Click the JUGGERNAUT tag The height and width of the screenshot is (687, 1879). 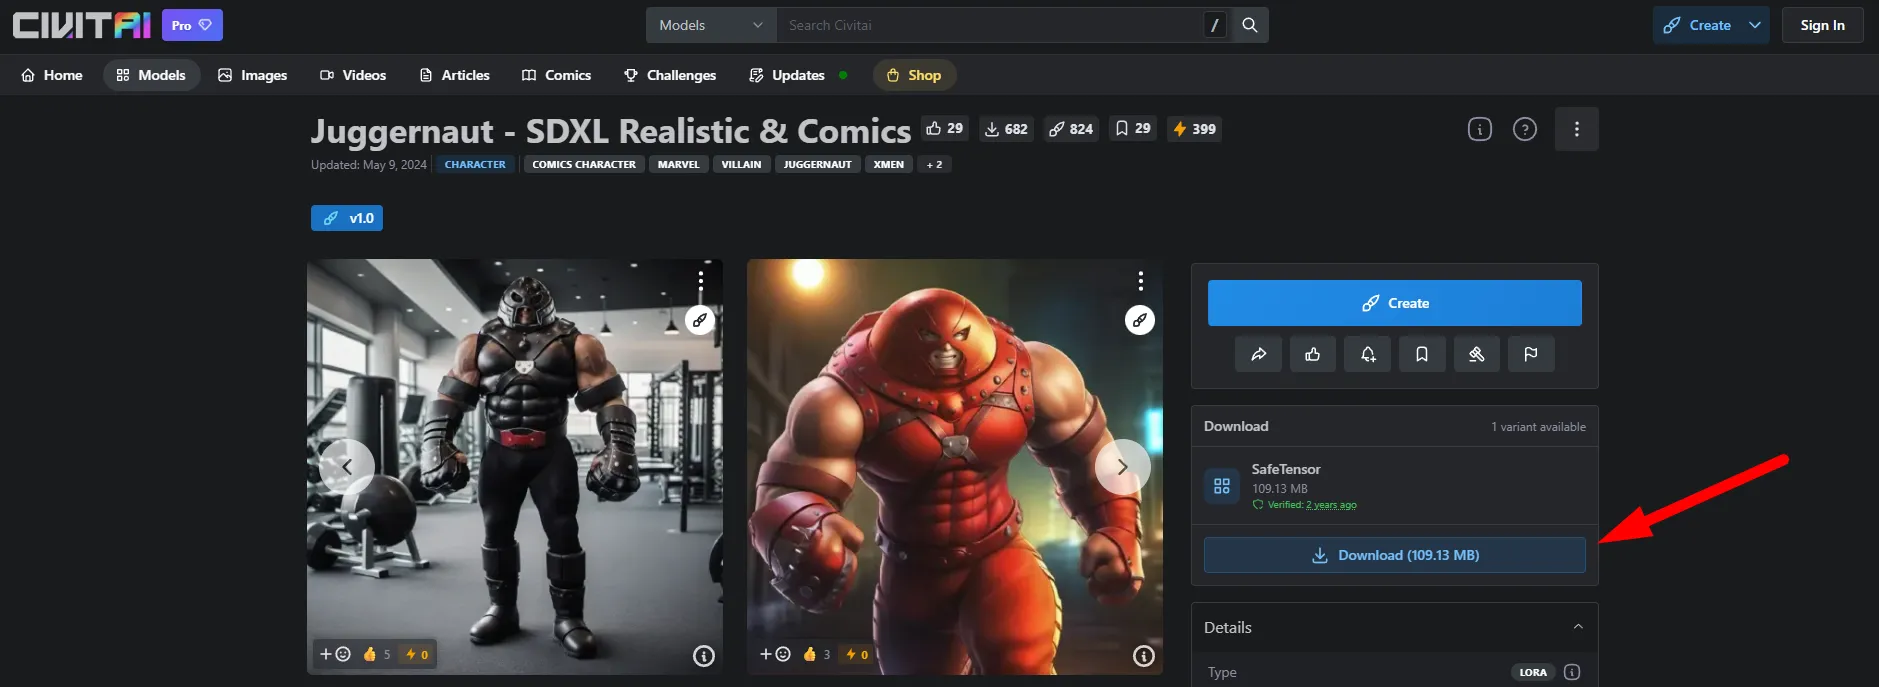coord(817,164)
